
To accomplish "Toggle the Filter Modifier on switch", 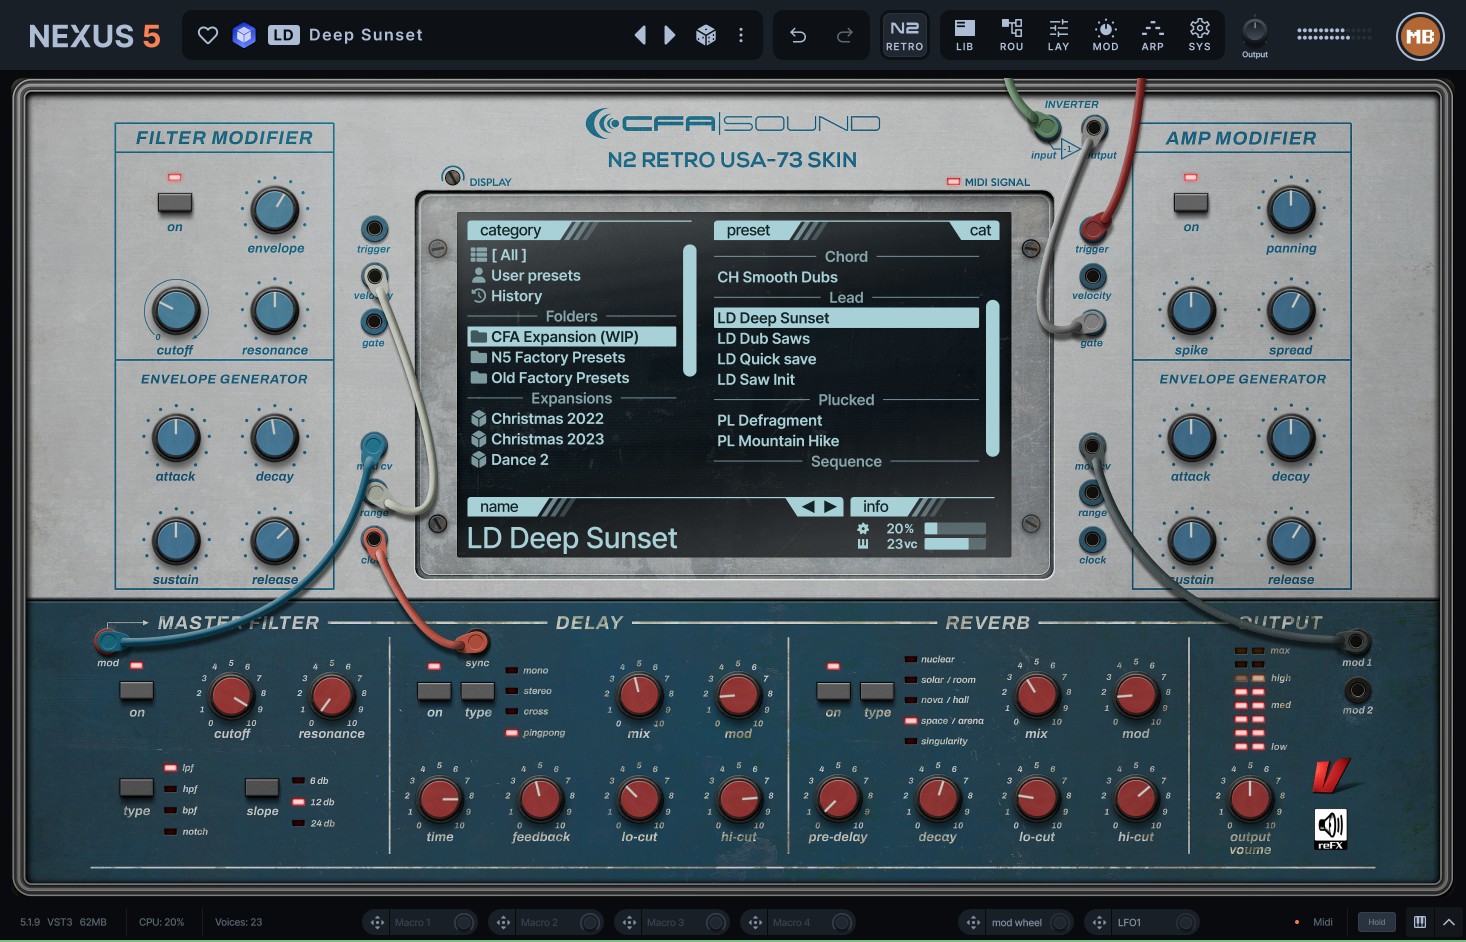I will coord(175,203).
